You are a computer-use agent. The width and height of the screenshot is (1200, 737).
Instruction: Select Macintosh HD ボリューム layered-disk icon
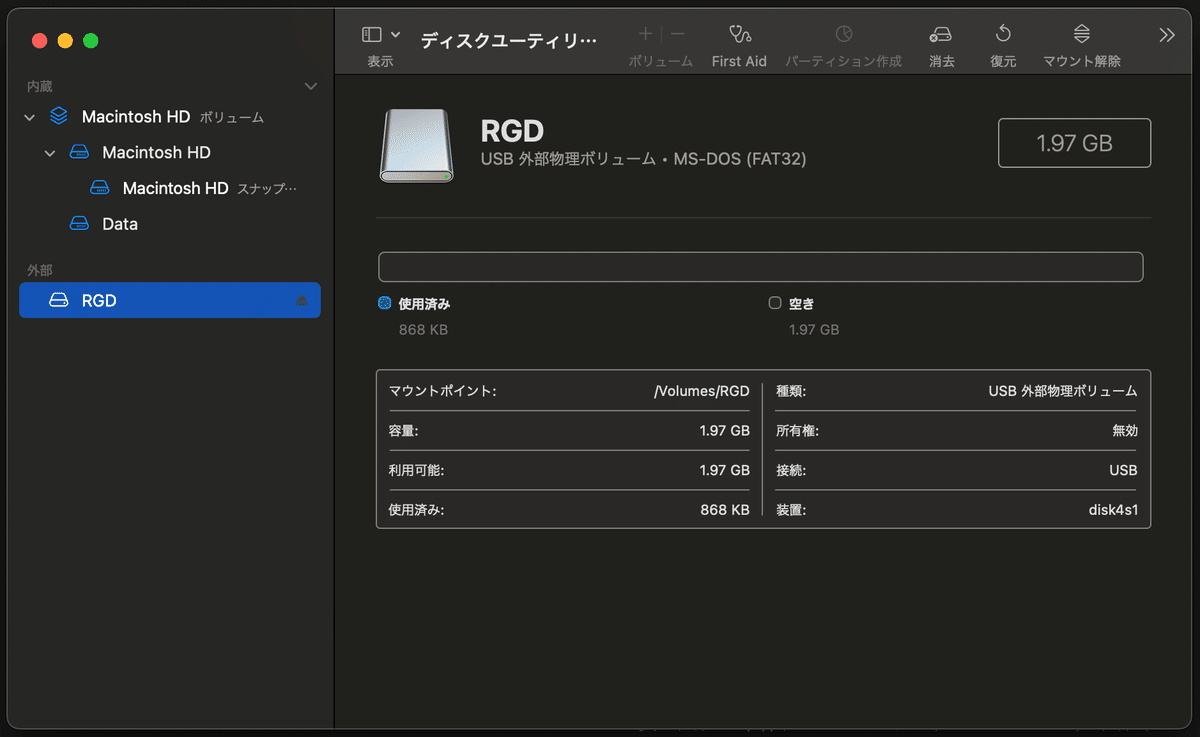(x=59, y=117)
